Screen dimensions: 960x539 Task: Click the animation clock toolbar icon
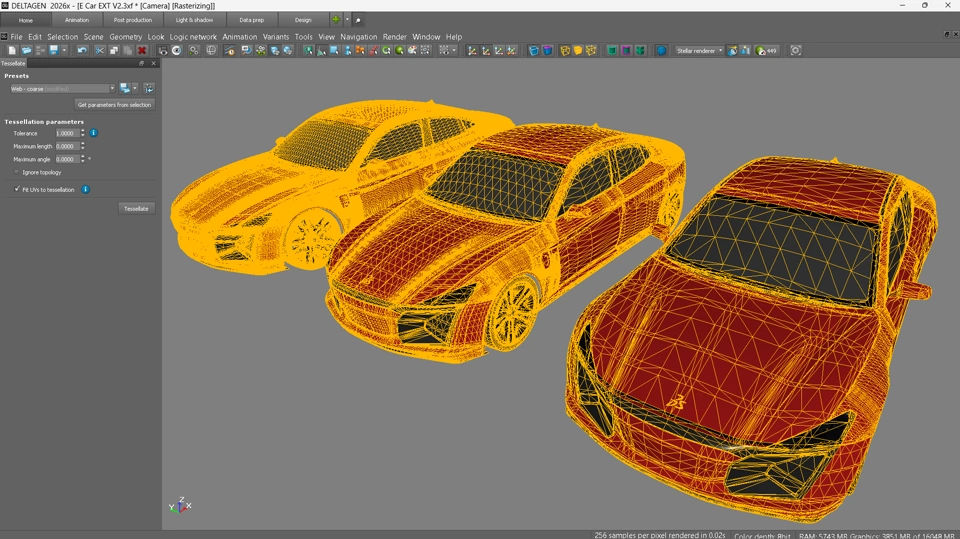coord(230,51)
